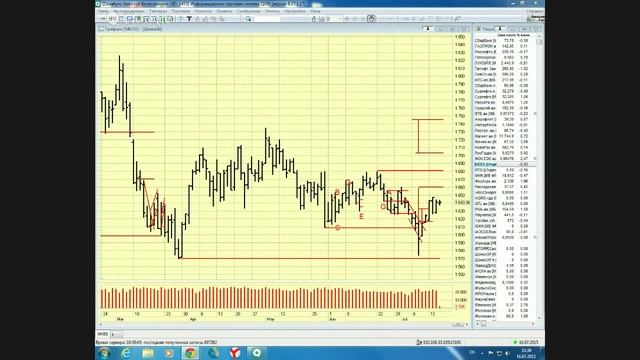The image size is (640, 360).
Task: Open the Лимиты menu
Action: pyautogui.click(x=224, y=11)
